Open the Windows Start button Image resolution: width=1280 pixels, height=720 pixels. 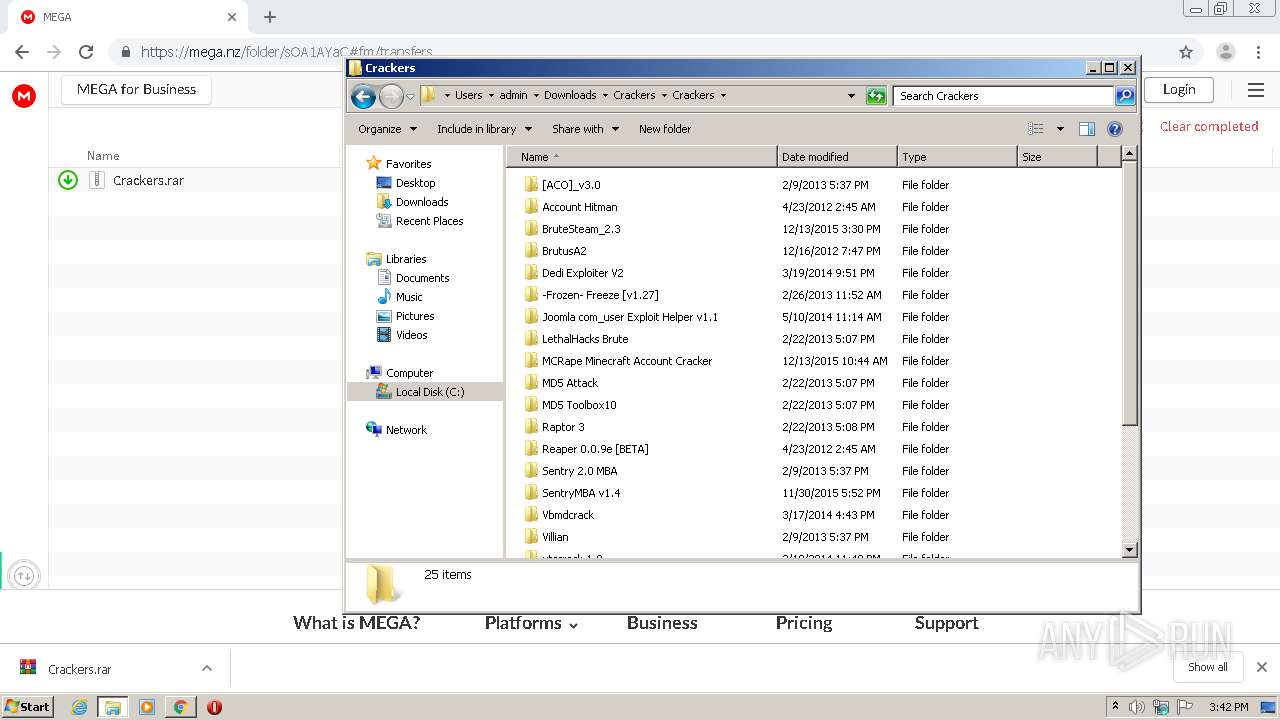[x=28, y=707]
